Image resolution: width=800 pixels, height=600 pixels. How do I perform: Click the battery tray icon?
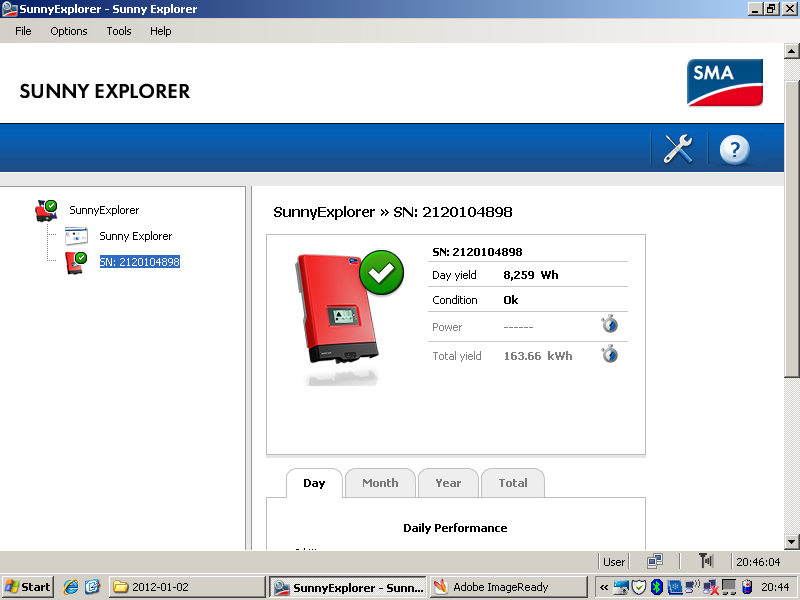747,587
